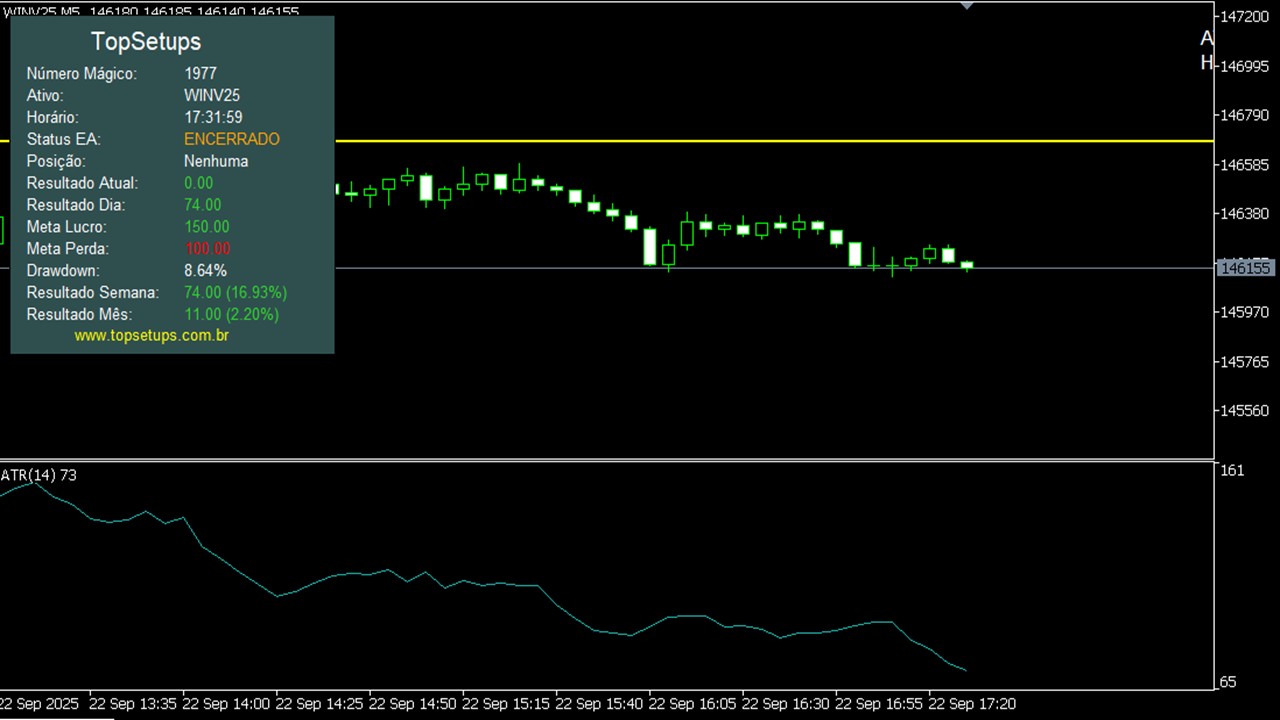Click the 147200 price scale label
The width and height of the screenshot is (1280, 720).
[x=1245, y=17]
